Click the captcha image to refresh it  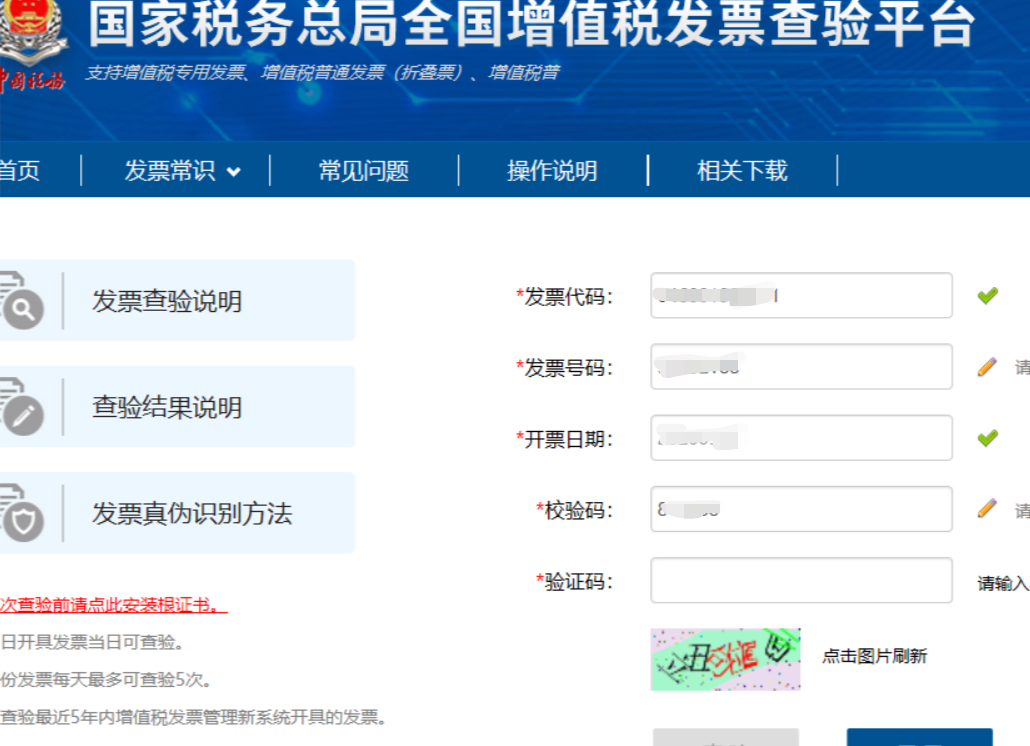coord(725,659)
